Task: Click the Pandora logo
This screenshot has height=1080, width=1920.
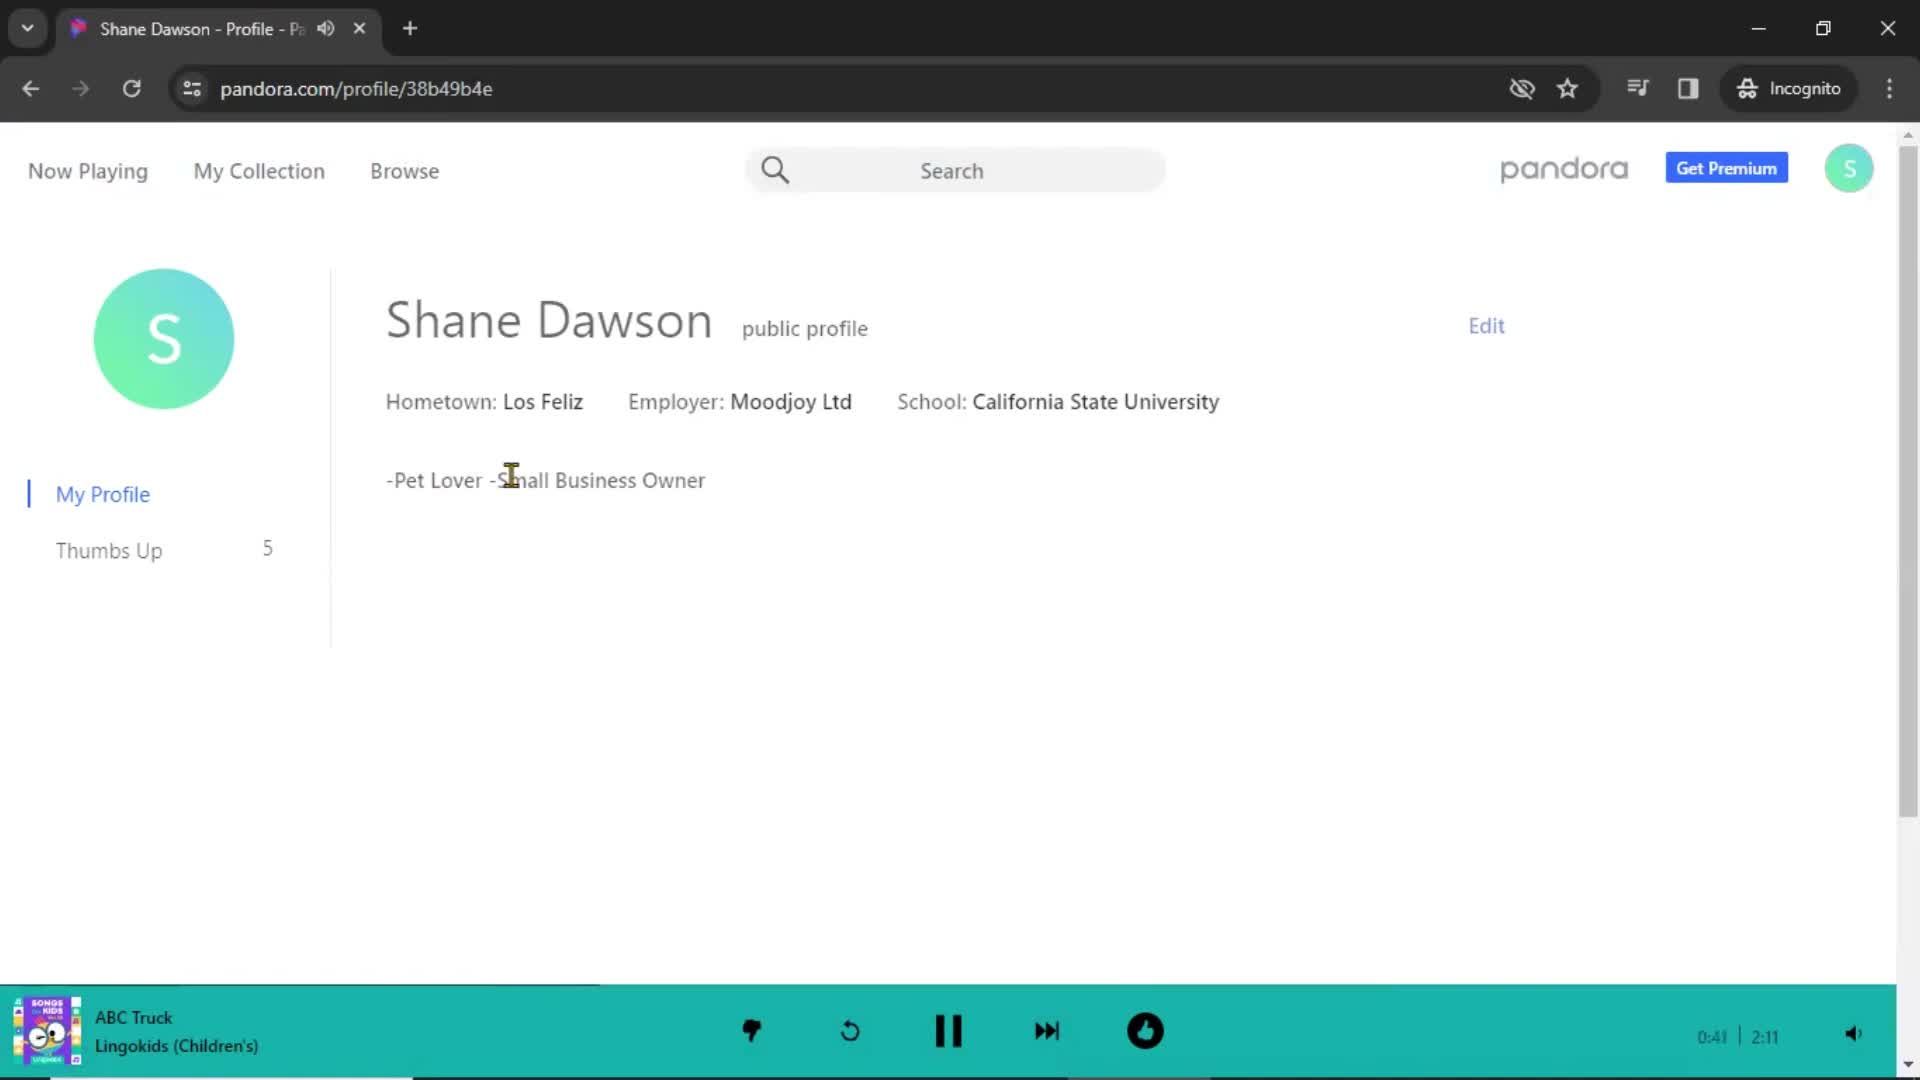Action: (x=1564, y=169)
